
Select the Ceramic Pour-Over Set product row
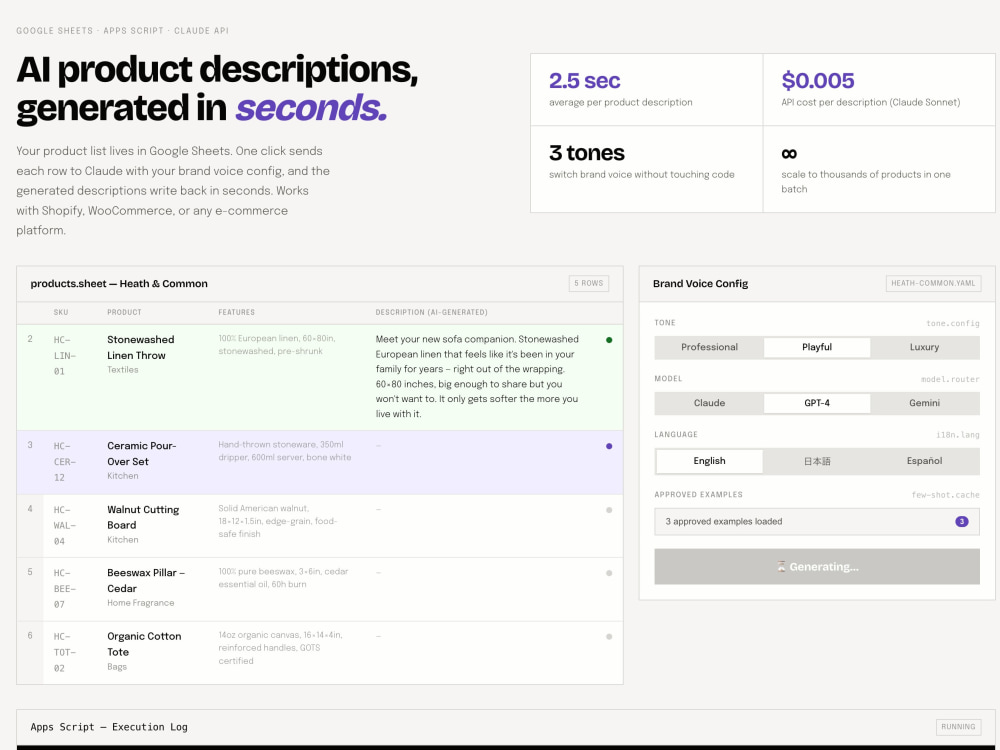[320, 462]
